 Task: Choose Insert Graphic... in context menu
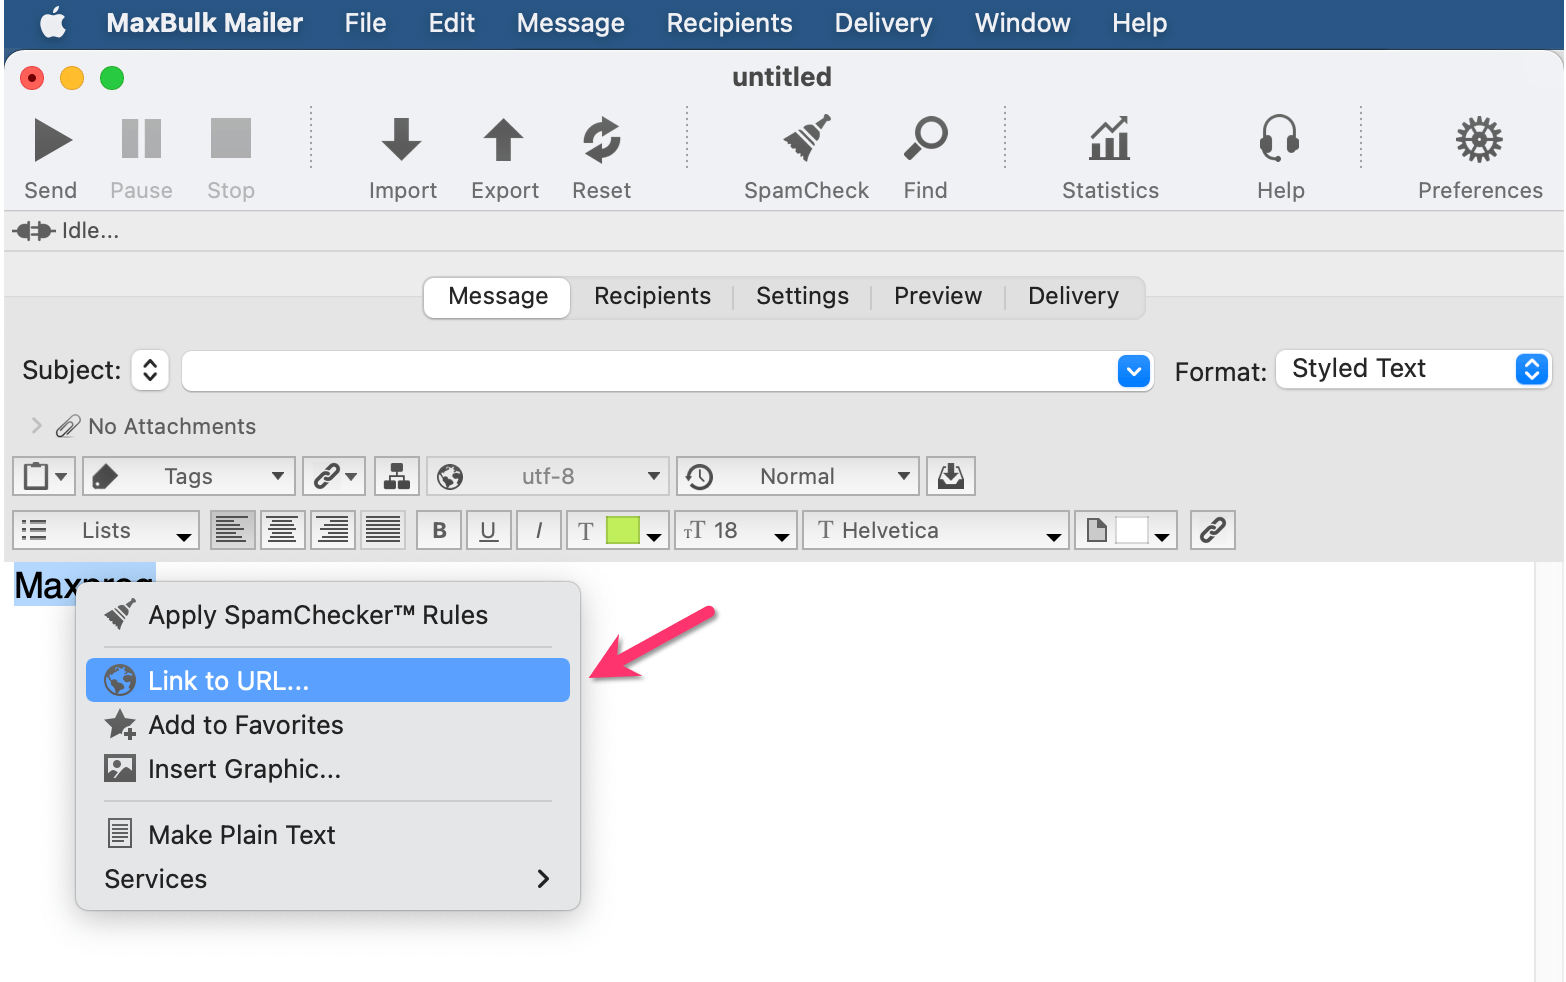(328, 769)
